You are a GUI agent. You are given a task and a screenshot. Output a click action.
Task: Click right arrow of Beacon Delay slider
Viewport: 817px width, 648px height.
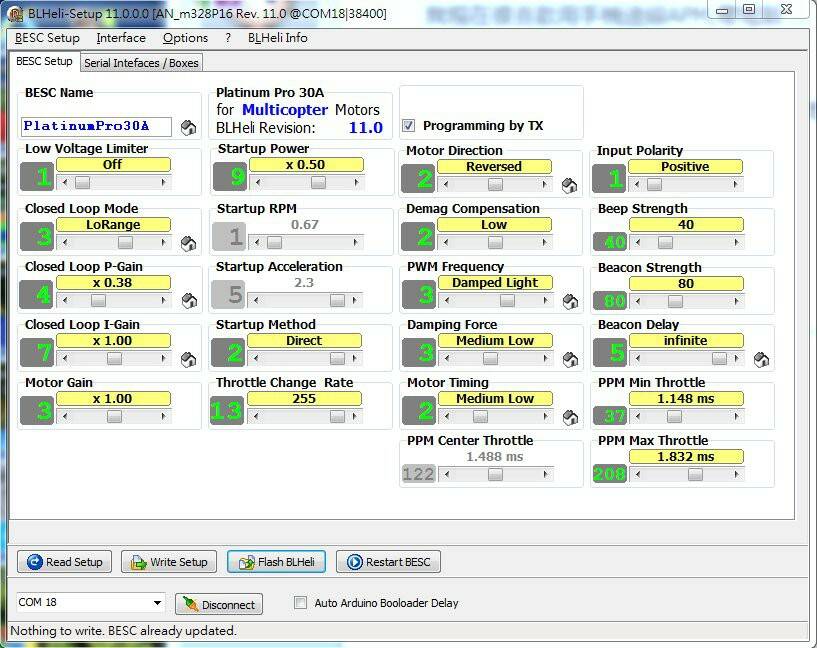pos(736,358)
